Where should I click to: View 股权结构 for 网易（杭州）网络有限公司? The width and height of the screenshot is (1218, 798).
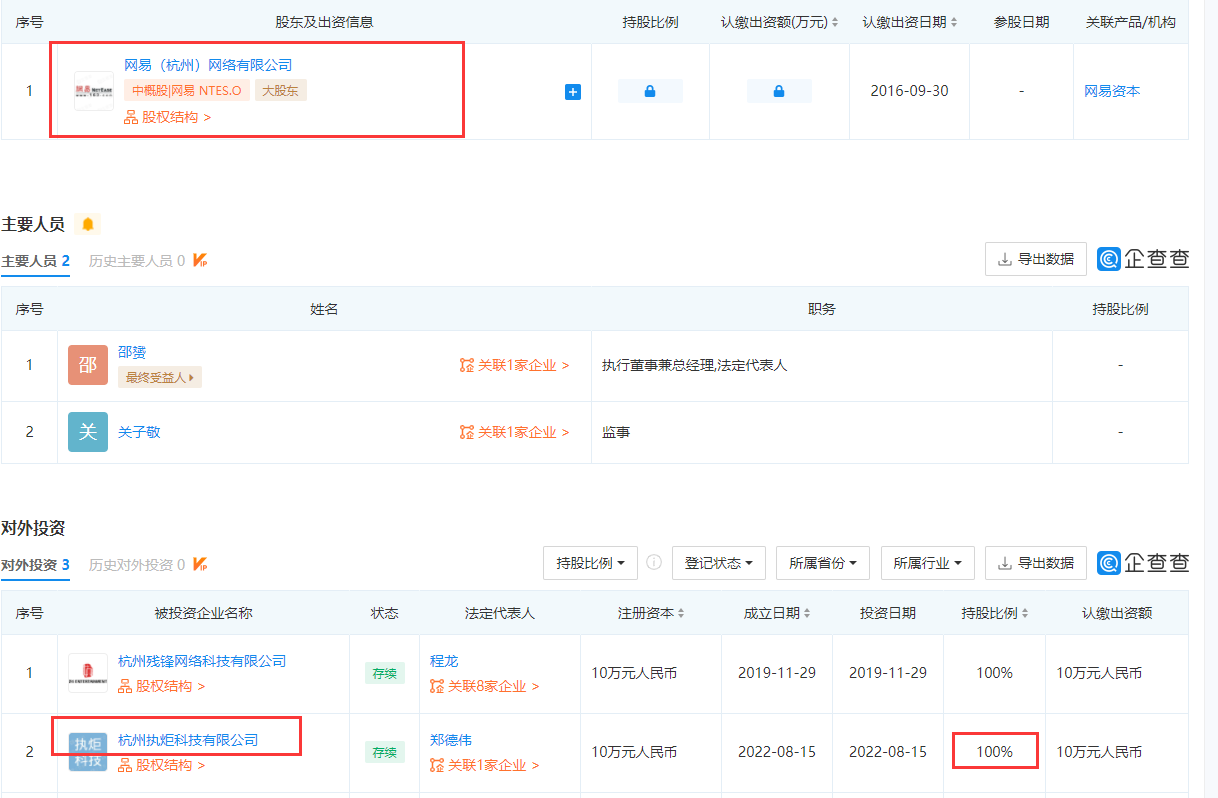[168, 117]
